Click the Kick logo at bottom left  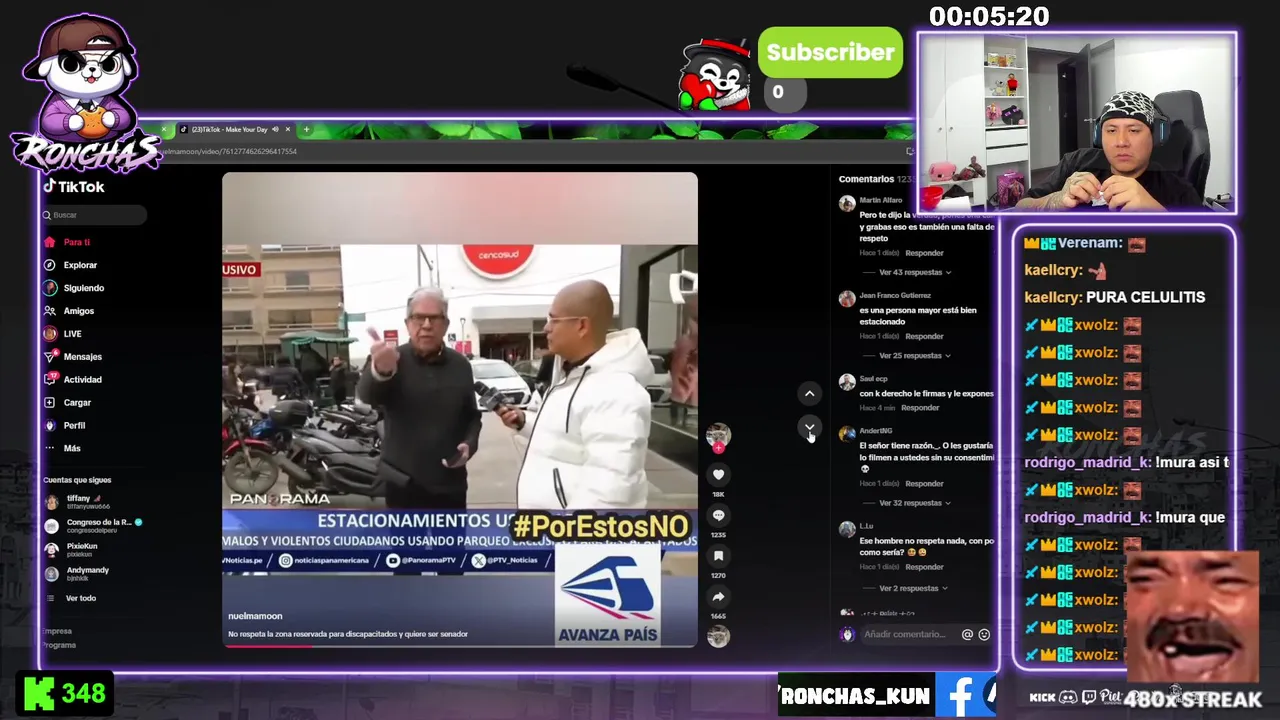click(x=39, y=694)
